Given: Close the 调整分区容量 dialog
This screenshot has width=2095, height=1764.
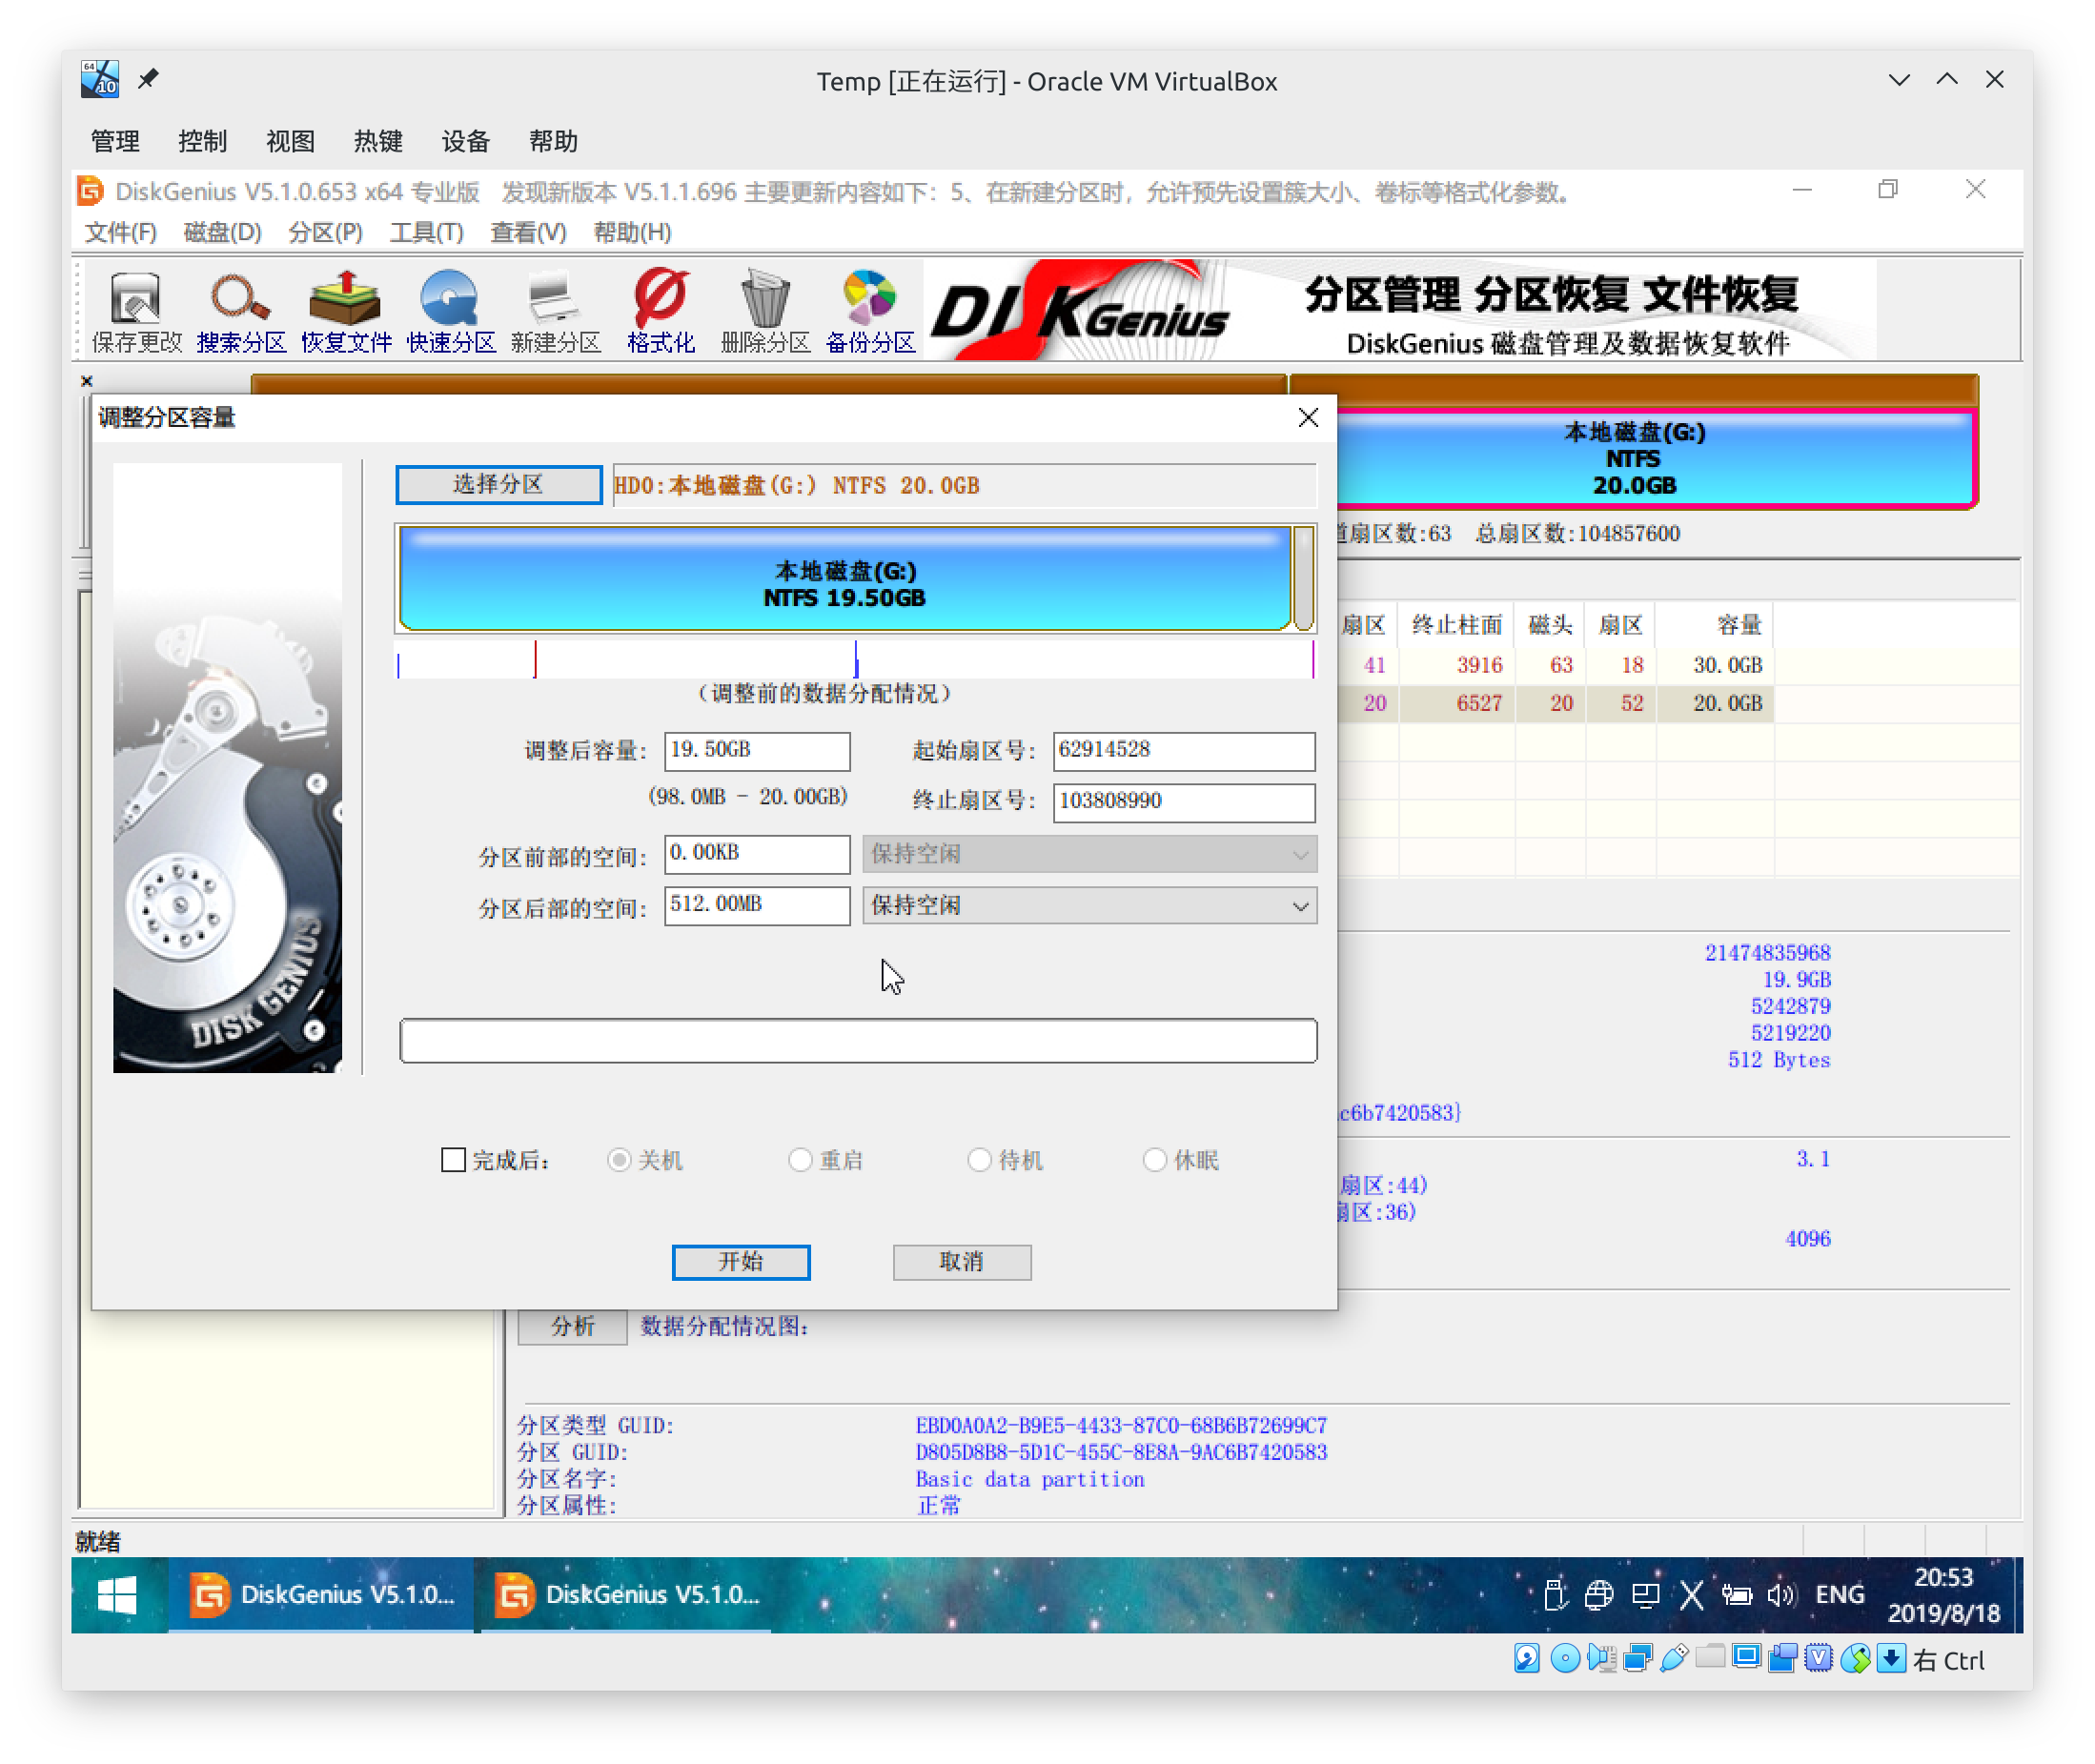Looking at the screenshot, I should coord(1308,418).
